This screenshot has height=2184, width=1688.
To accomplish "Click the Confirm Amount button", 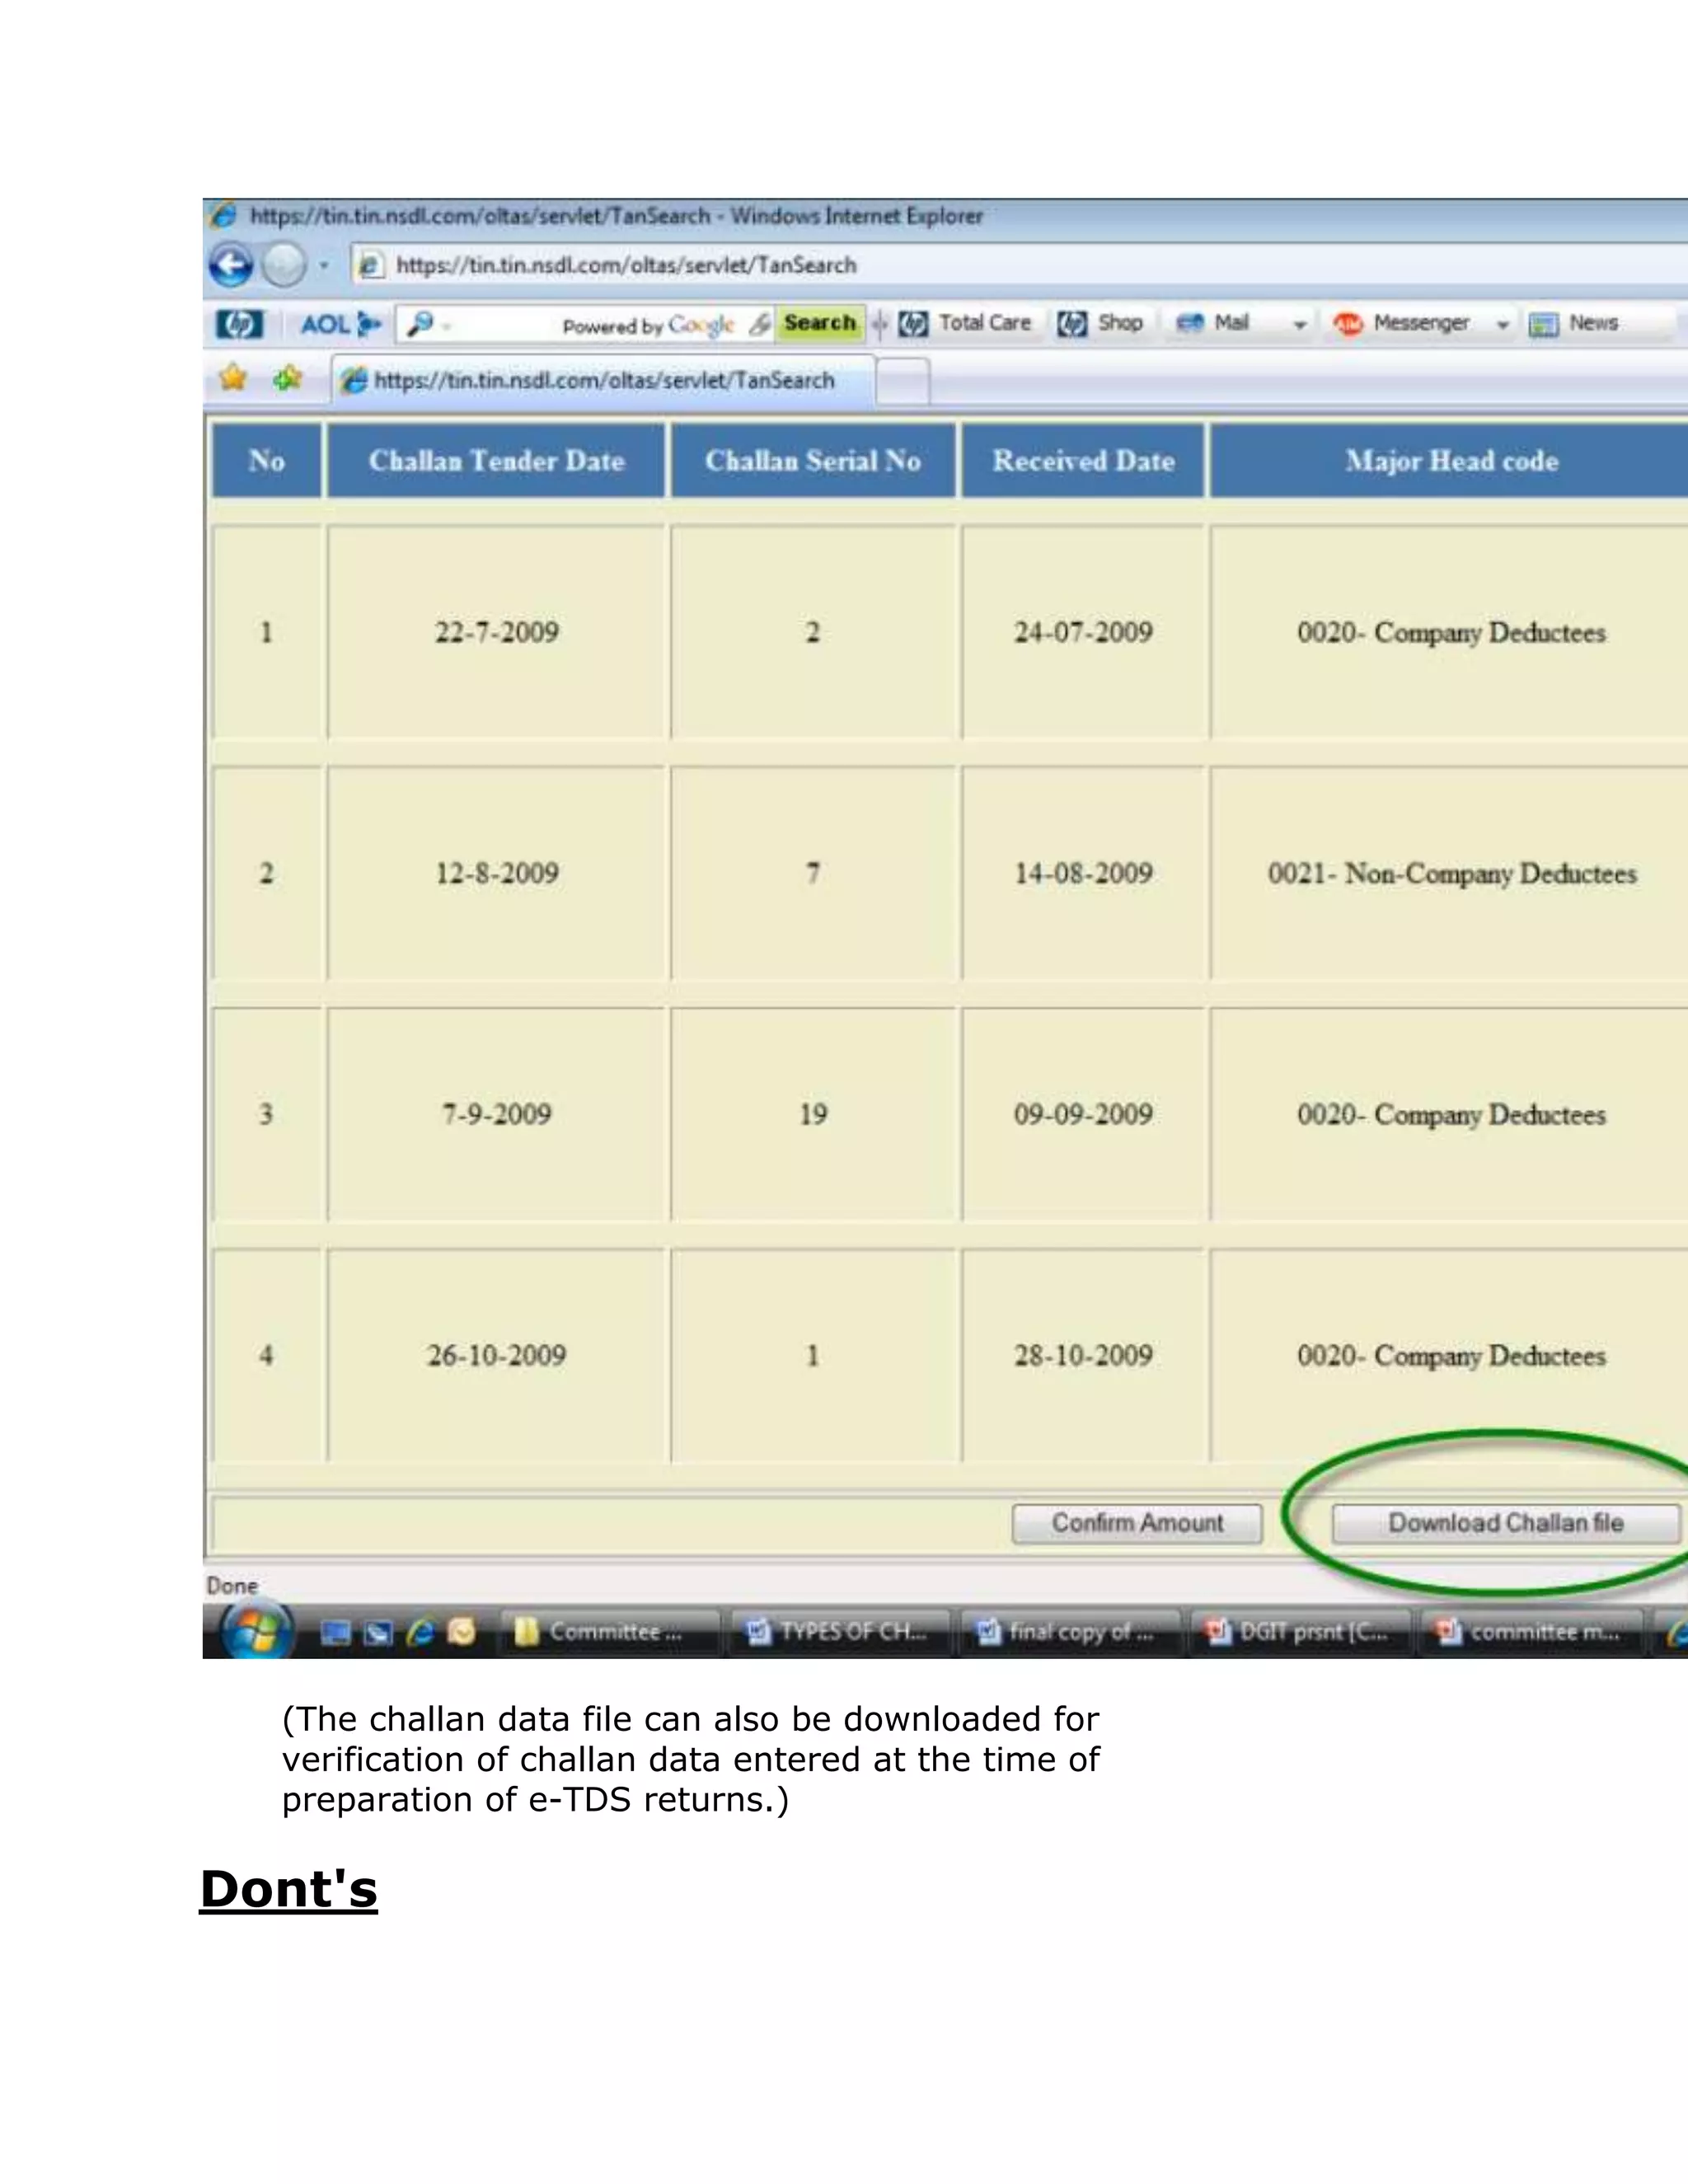I will 1137,1523.
